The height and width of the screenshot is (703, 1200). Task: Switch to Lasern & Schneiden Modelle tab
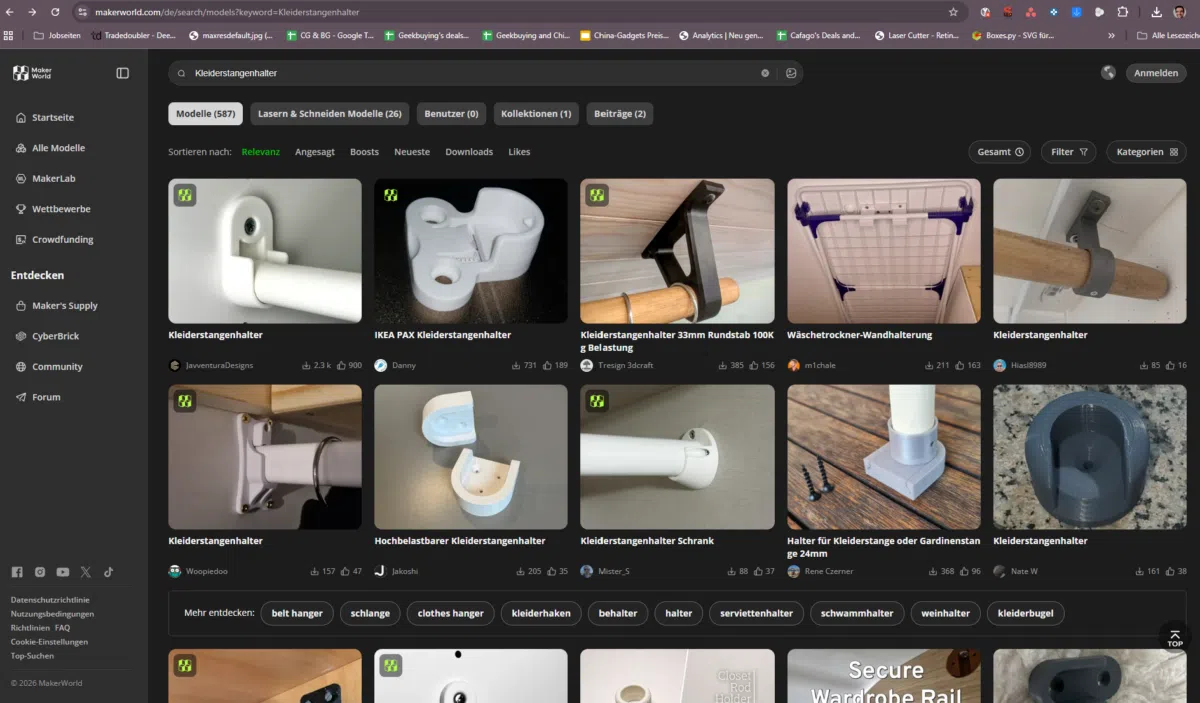point(329,114)
